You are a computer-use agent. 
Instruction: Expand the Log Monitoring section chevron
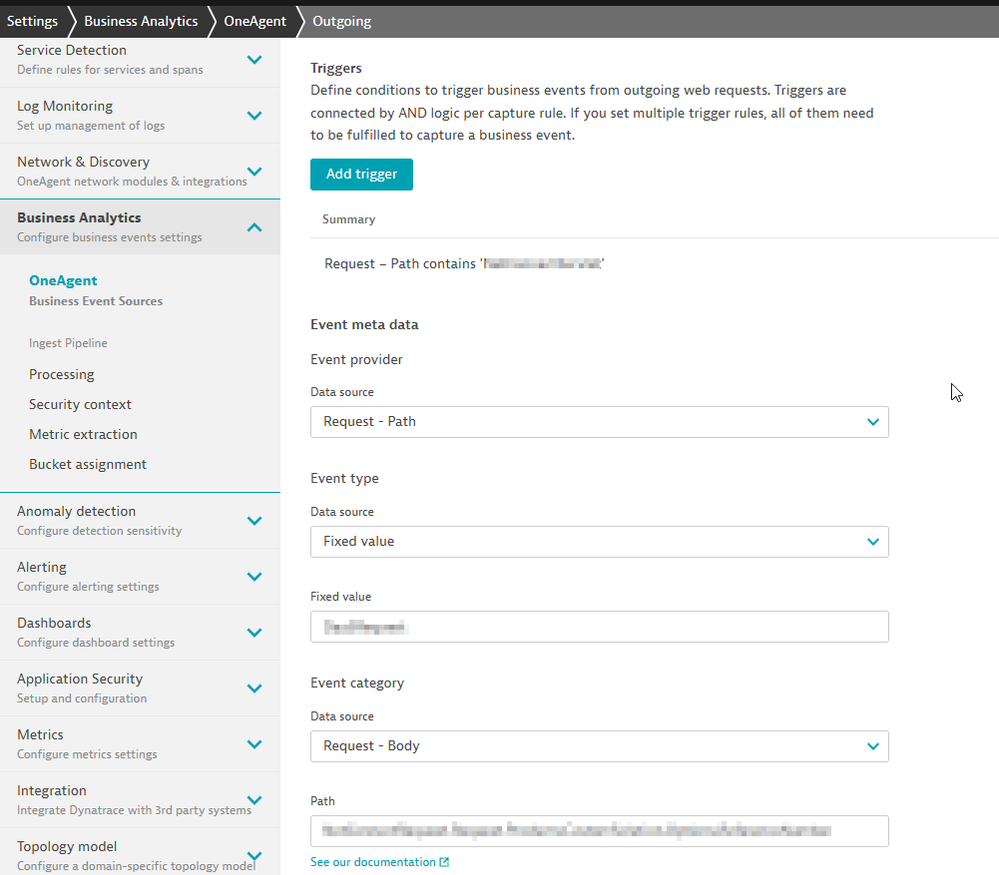pyautogui.click(x=255, y=116)
